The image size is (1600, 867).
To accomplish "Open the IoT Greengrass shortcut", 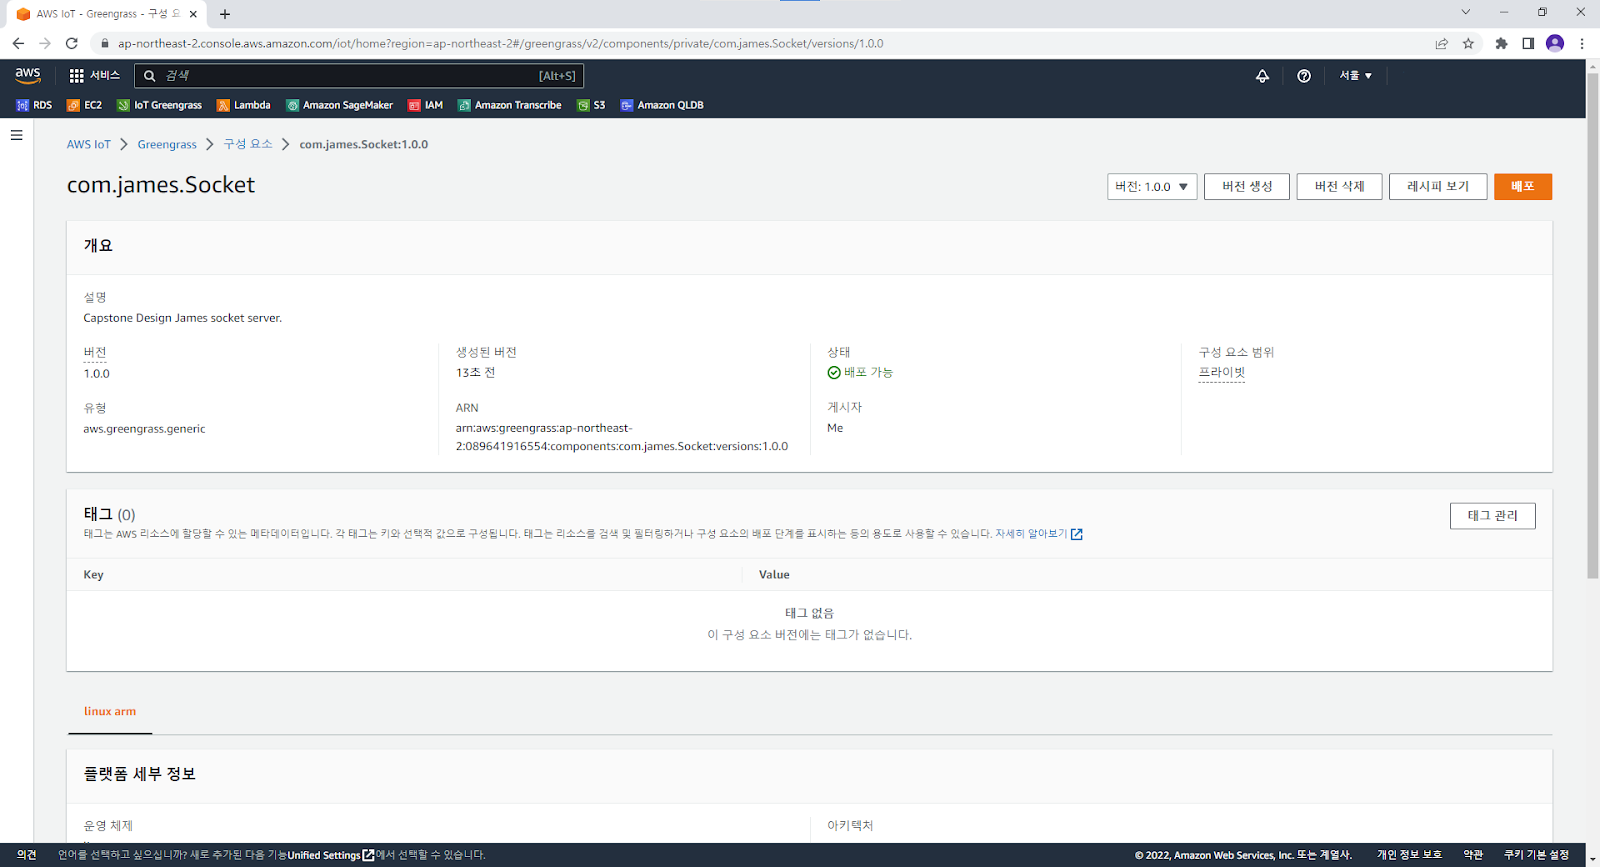I will (x=159, y=105).
